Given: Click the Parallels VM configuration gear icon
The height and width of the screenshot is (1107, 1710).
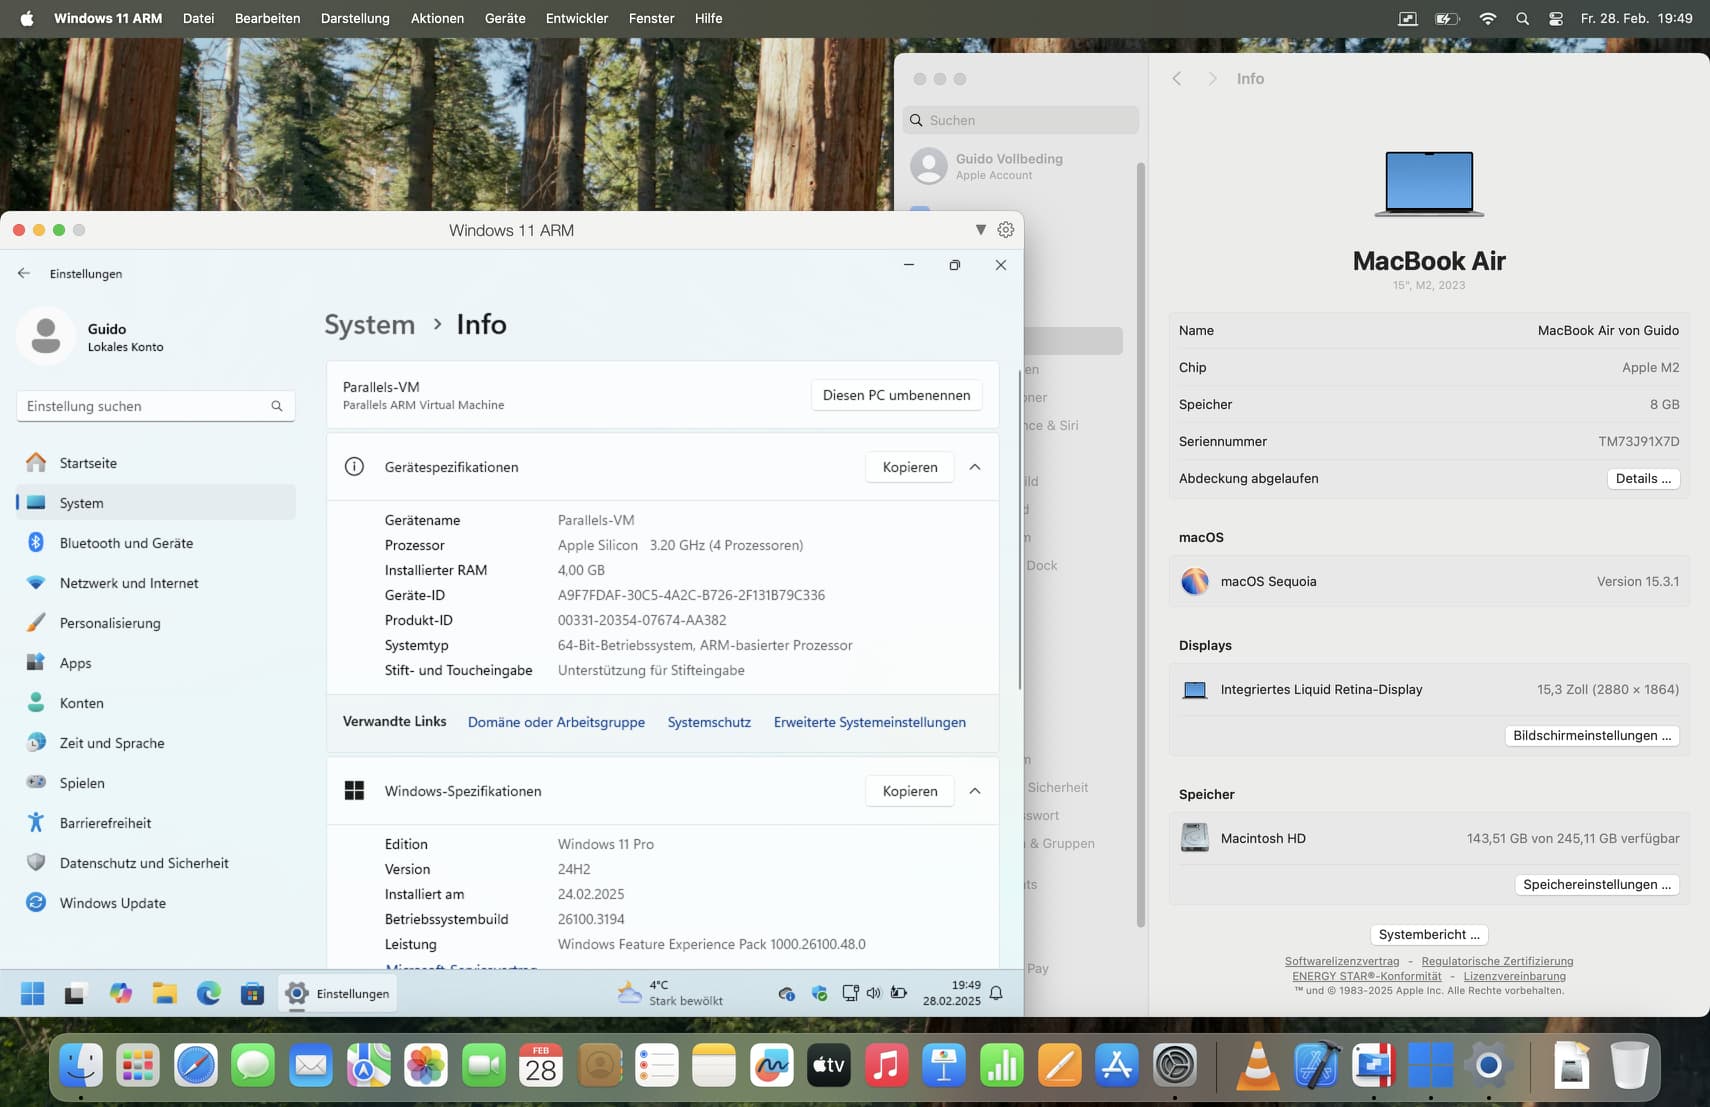Looking at the screenshot, I should click(1005, 230).
